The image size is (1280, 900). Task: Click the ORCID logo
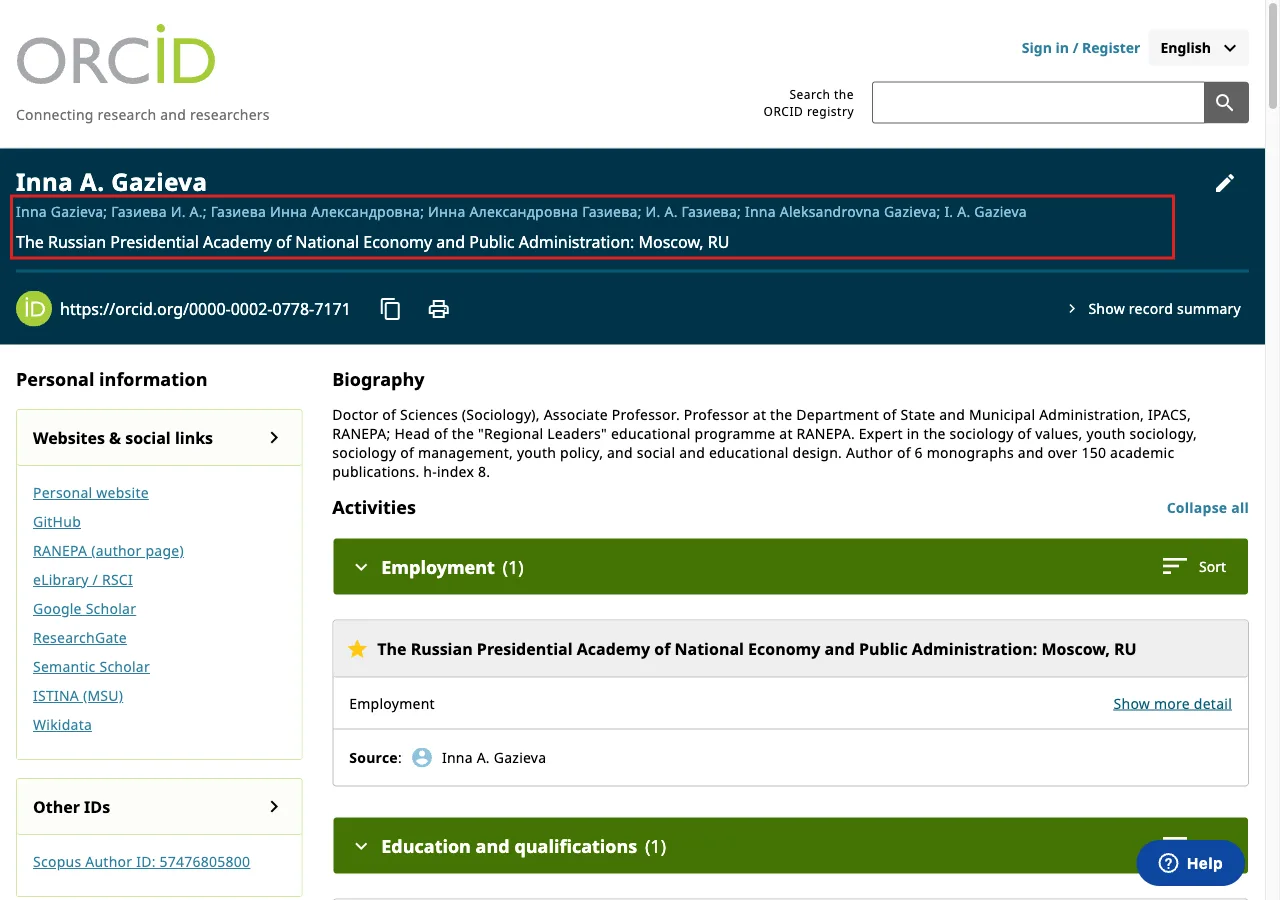(116, 56)
